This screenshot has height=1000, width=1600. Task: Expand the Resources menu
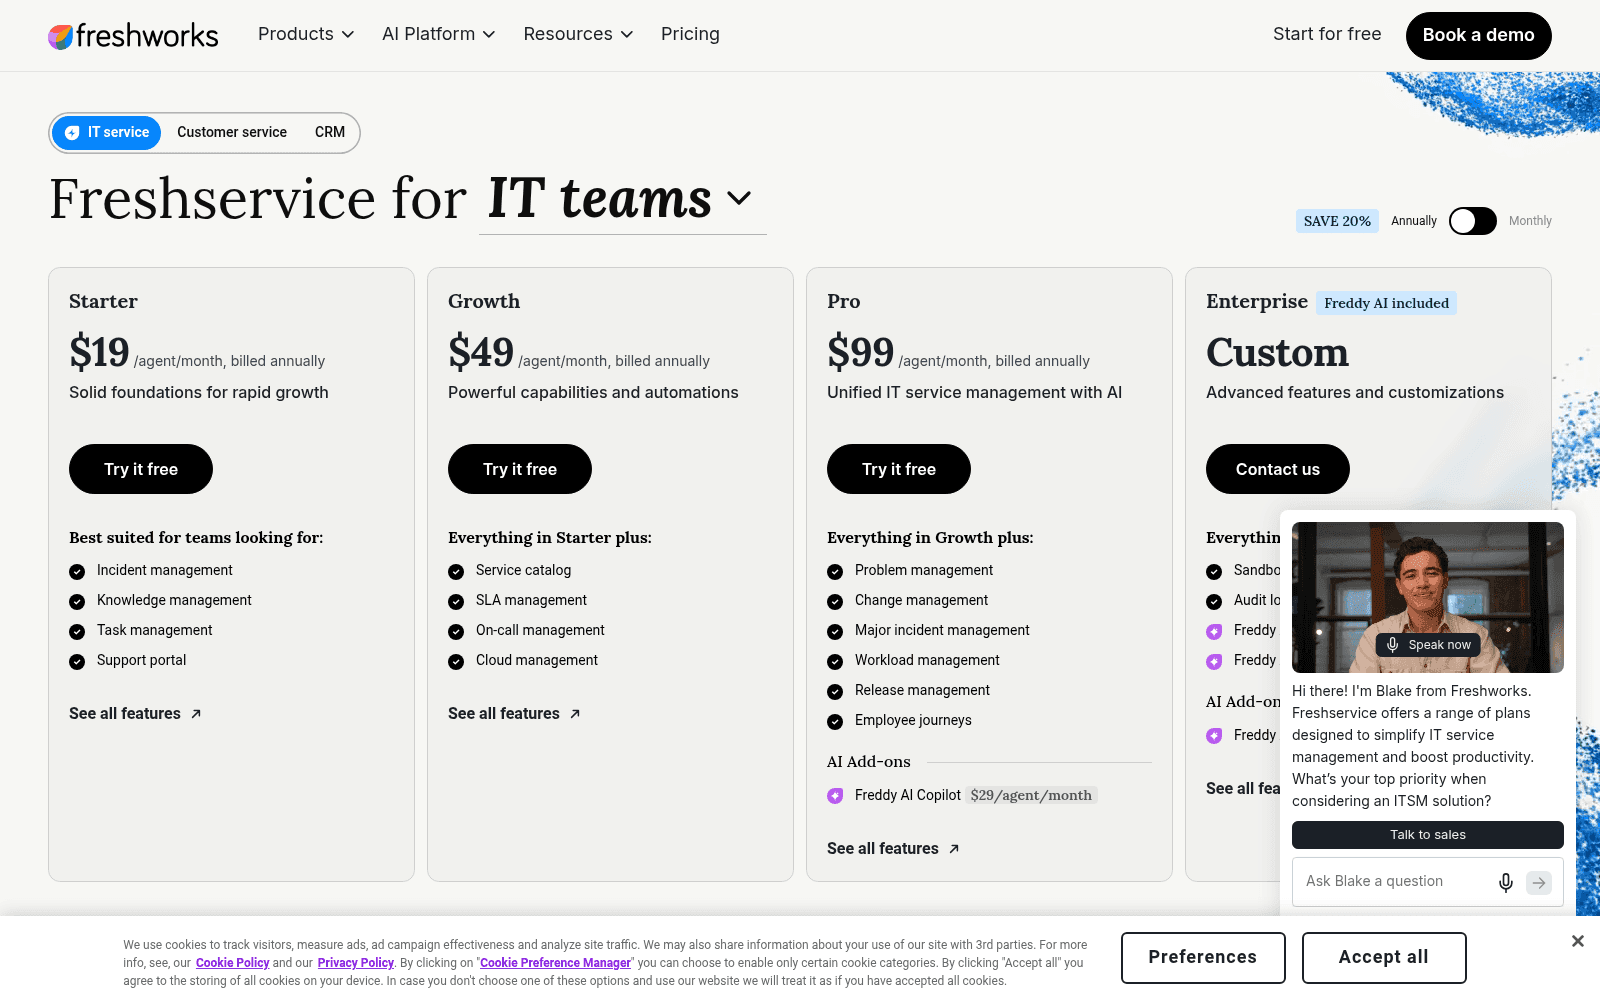pos(578,34)
